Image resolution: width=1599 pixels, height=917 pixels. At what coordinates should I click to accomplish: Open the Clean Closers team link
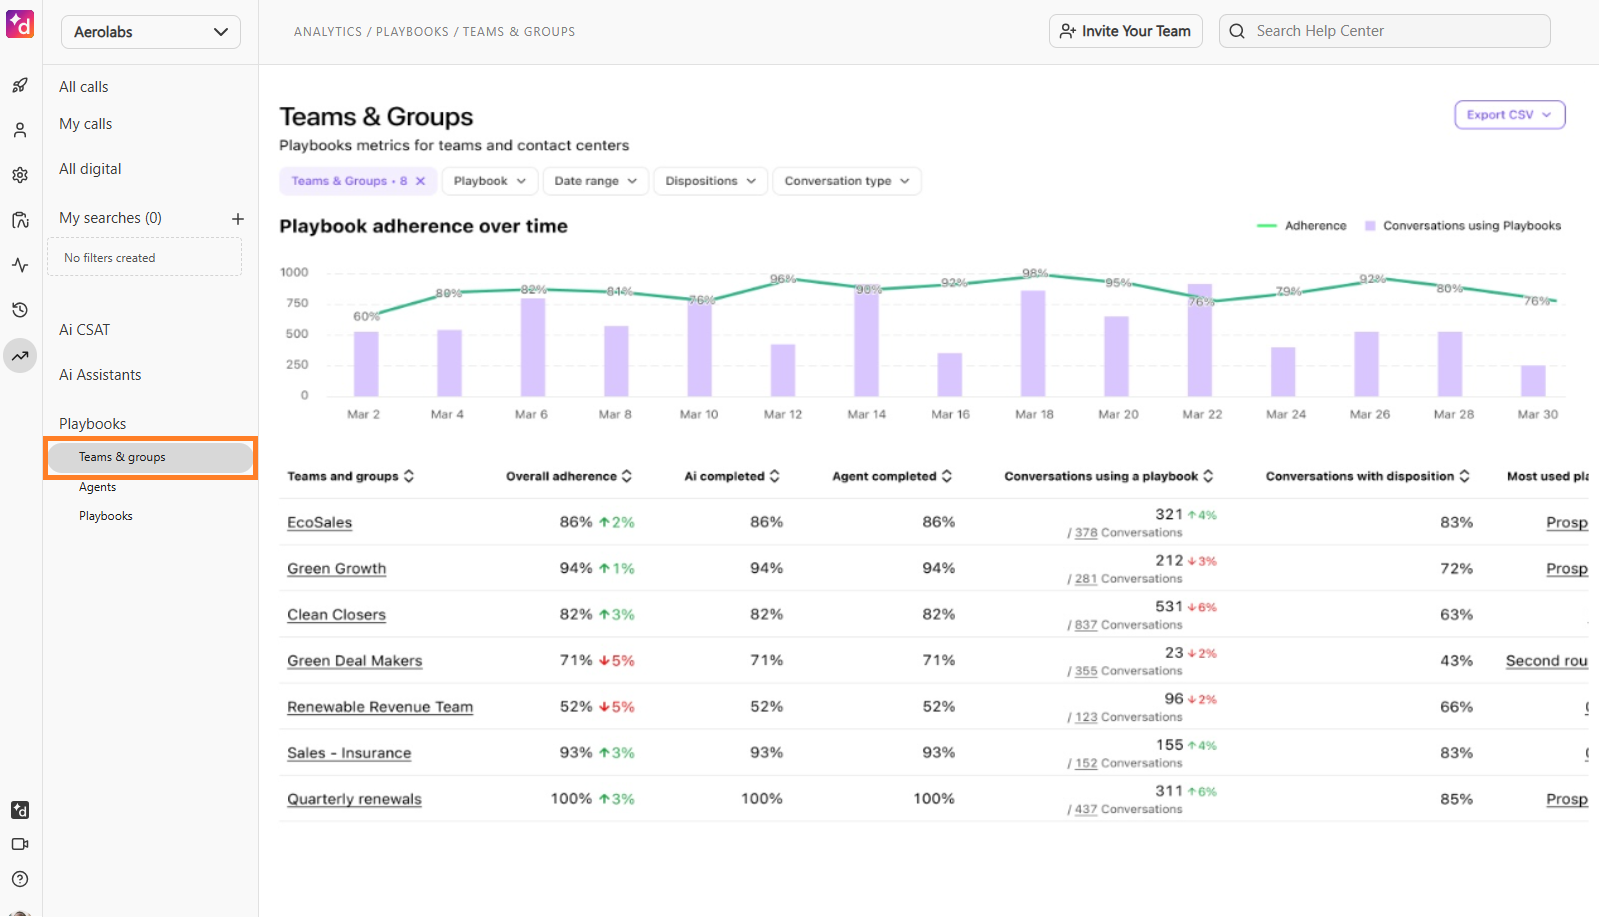(337, 614)
